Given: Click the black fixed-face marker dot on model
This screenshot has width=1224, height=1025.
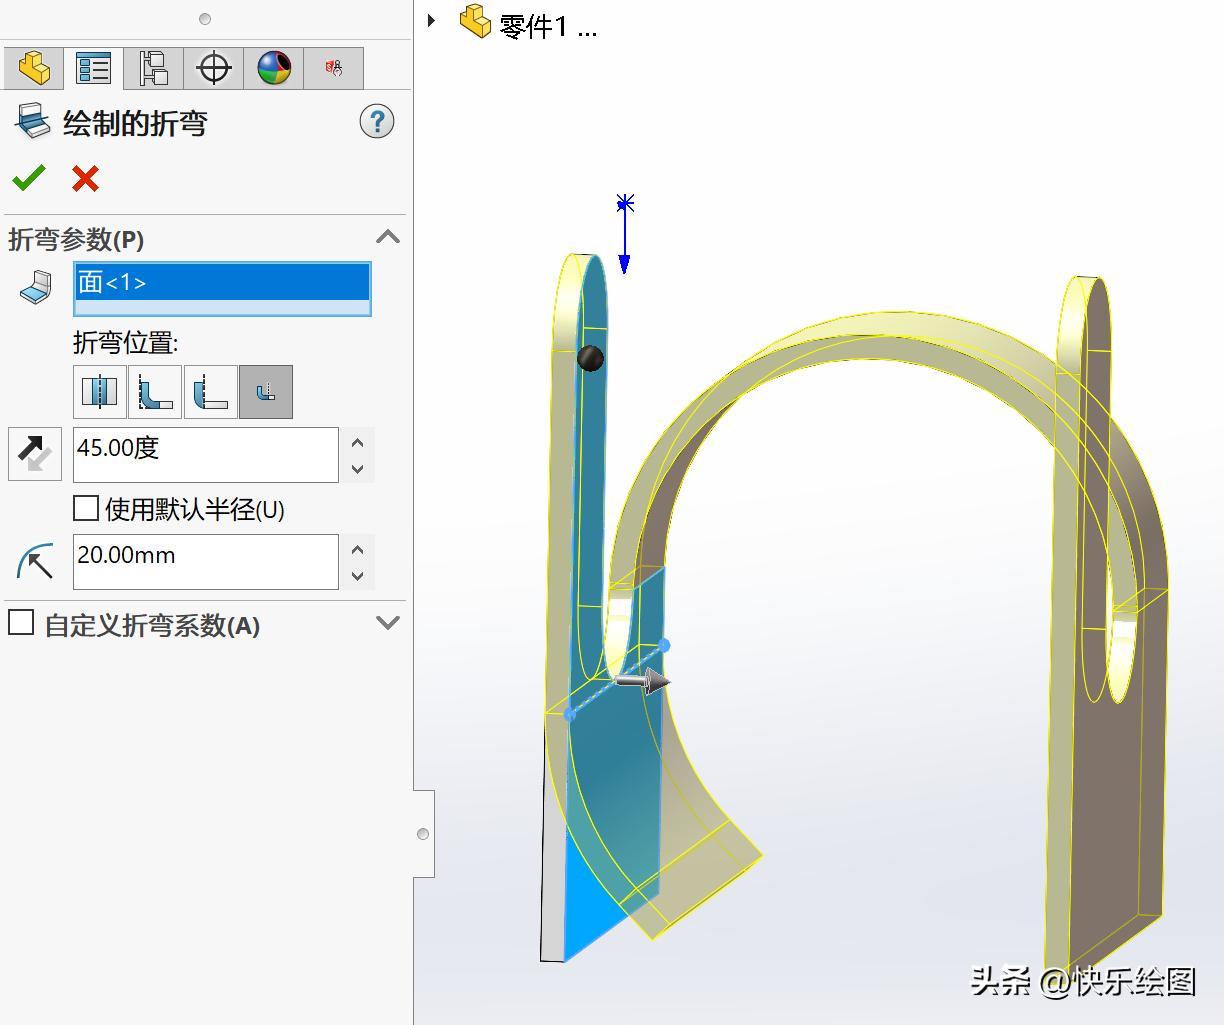Looking at the screenshot, I should (591, 358).
